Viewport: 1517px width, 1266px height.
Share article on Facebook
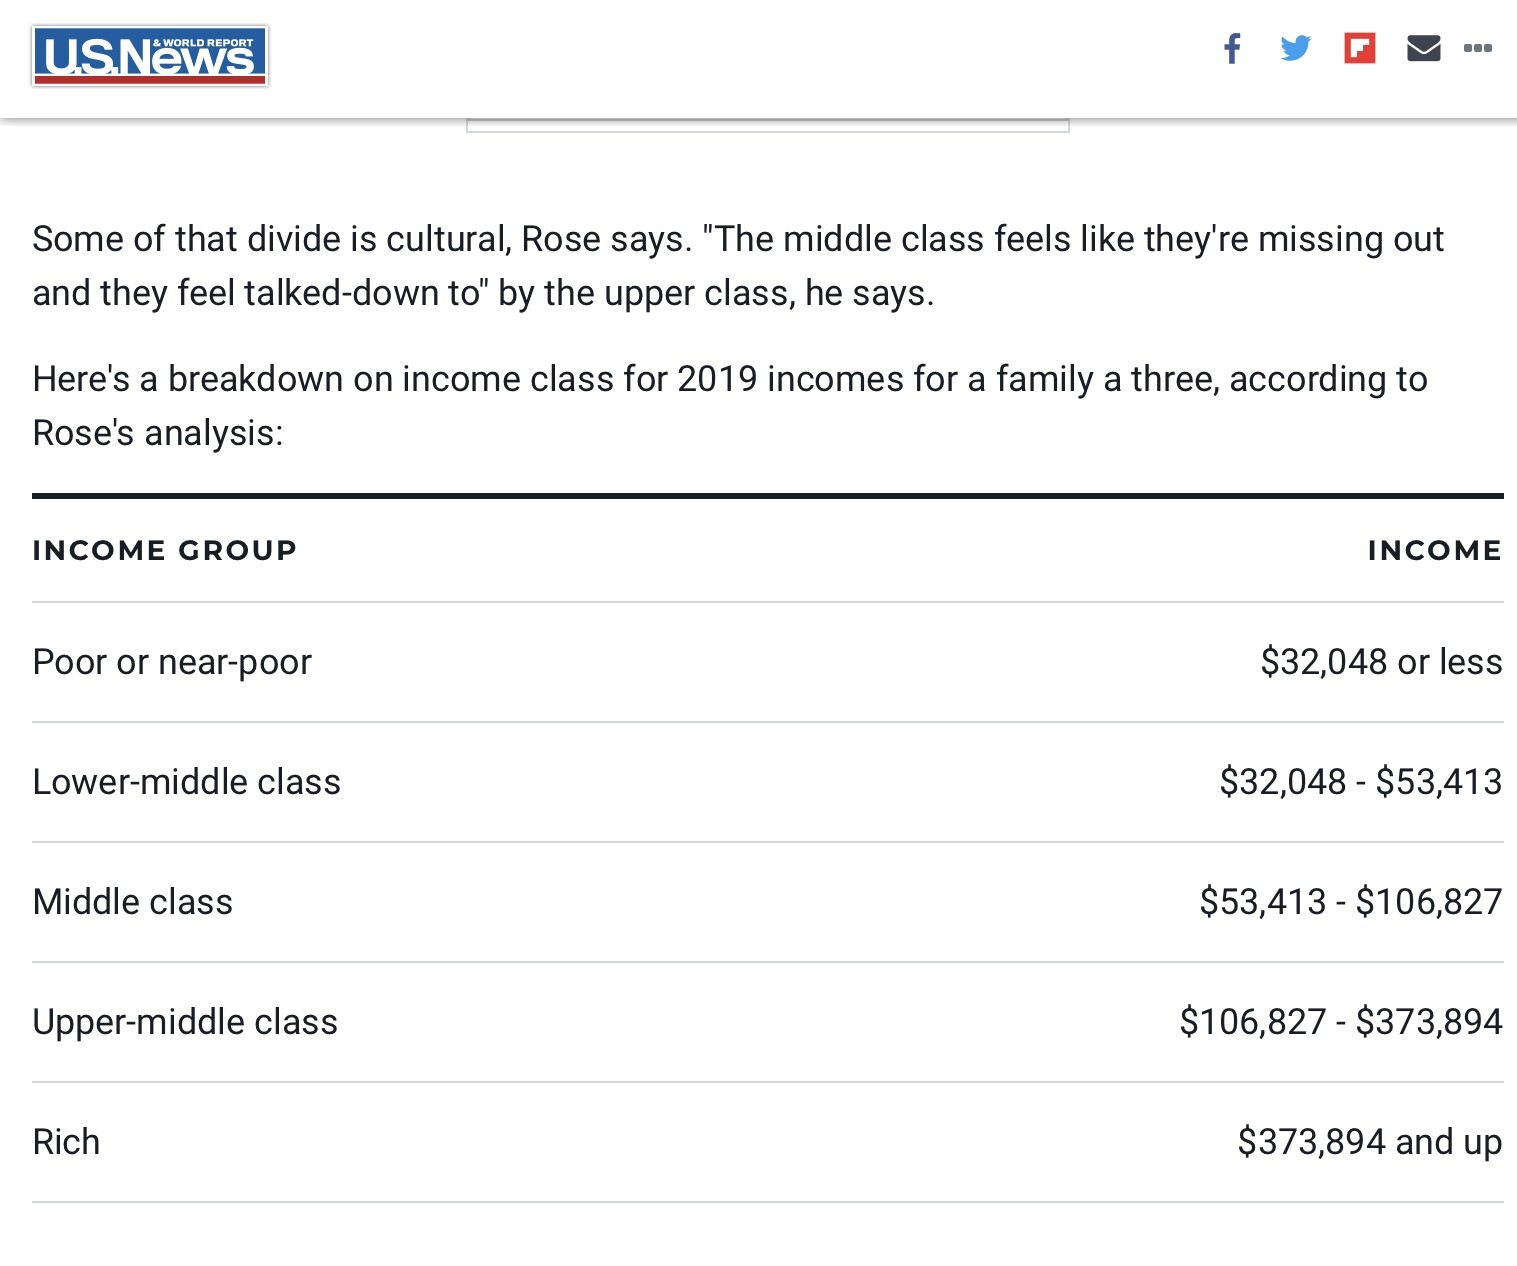point(1232,48)
